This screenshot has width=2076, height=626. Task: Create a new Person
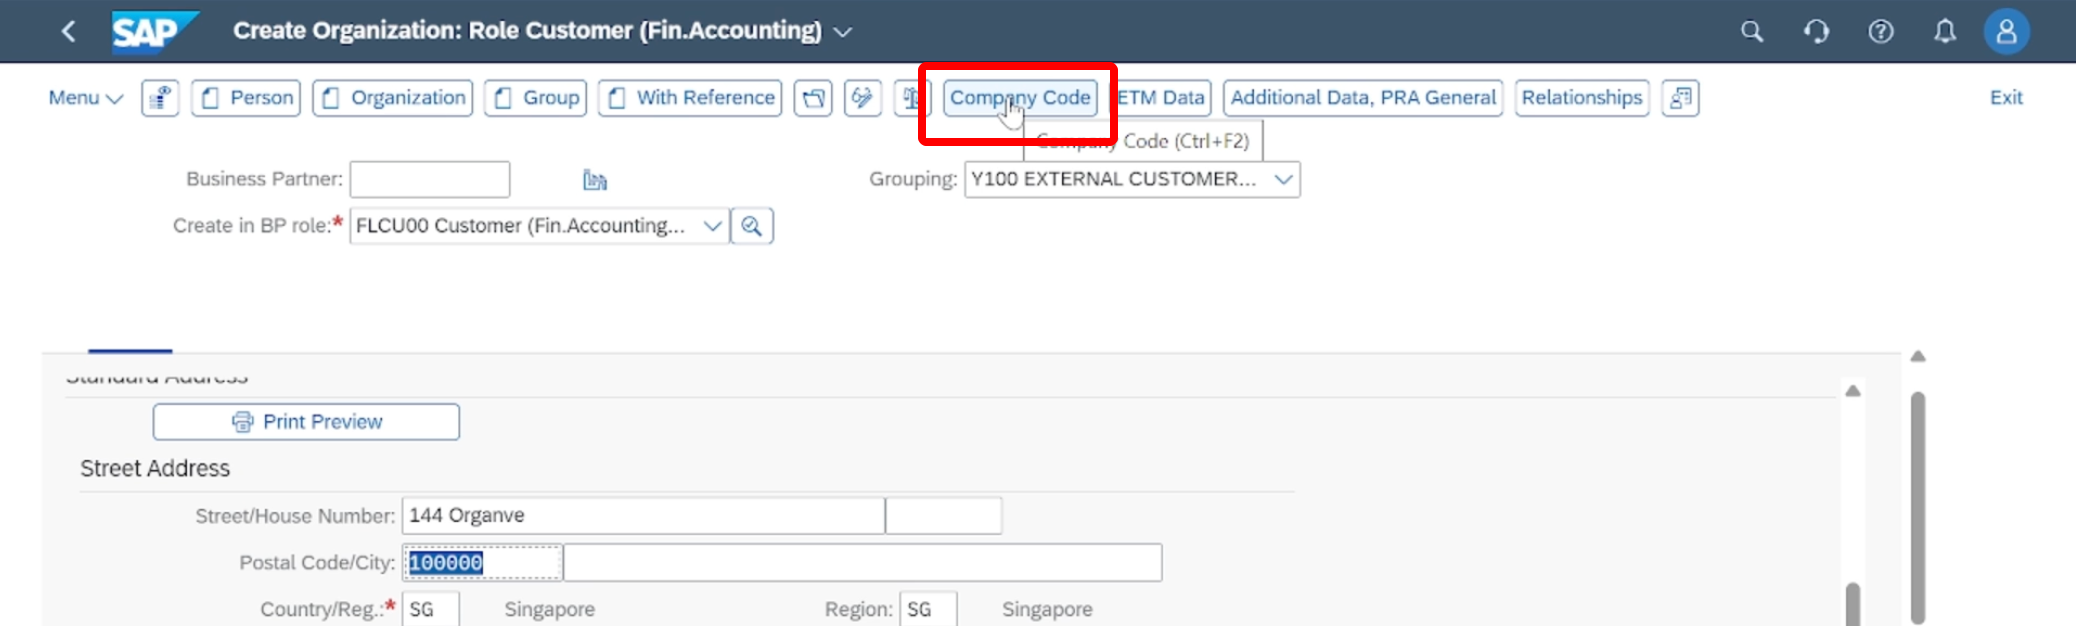coord(246,98)
